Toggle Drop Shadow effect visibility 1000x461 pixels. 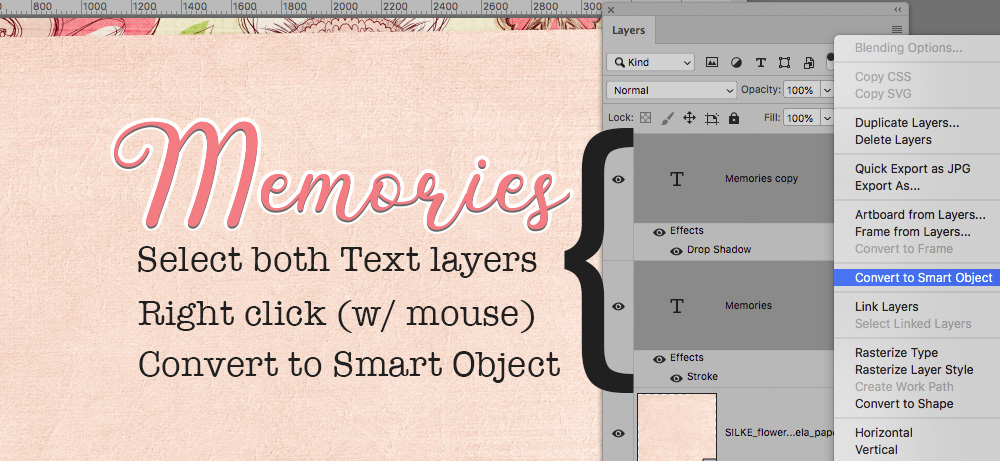coord(676,251)
